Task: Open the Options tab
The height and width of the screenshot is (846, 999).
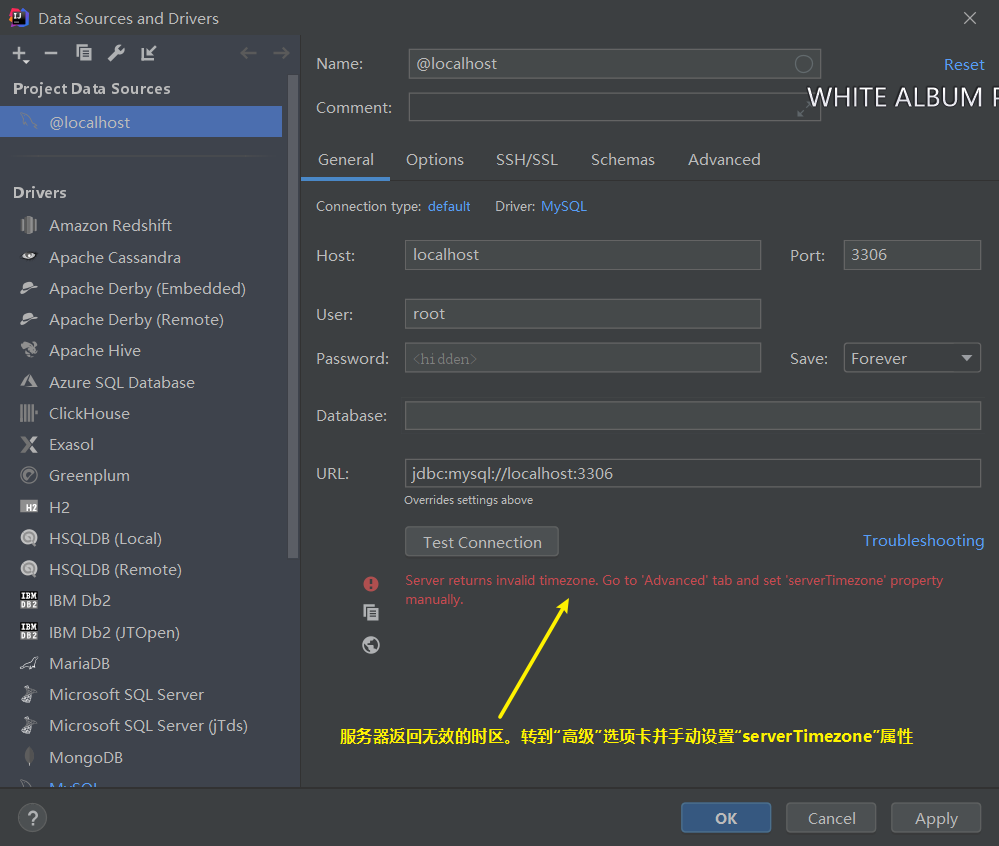Action: pos(435,160)
